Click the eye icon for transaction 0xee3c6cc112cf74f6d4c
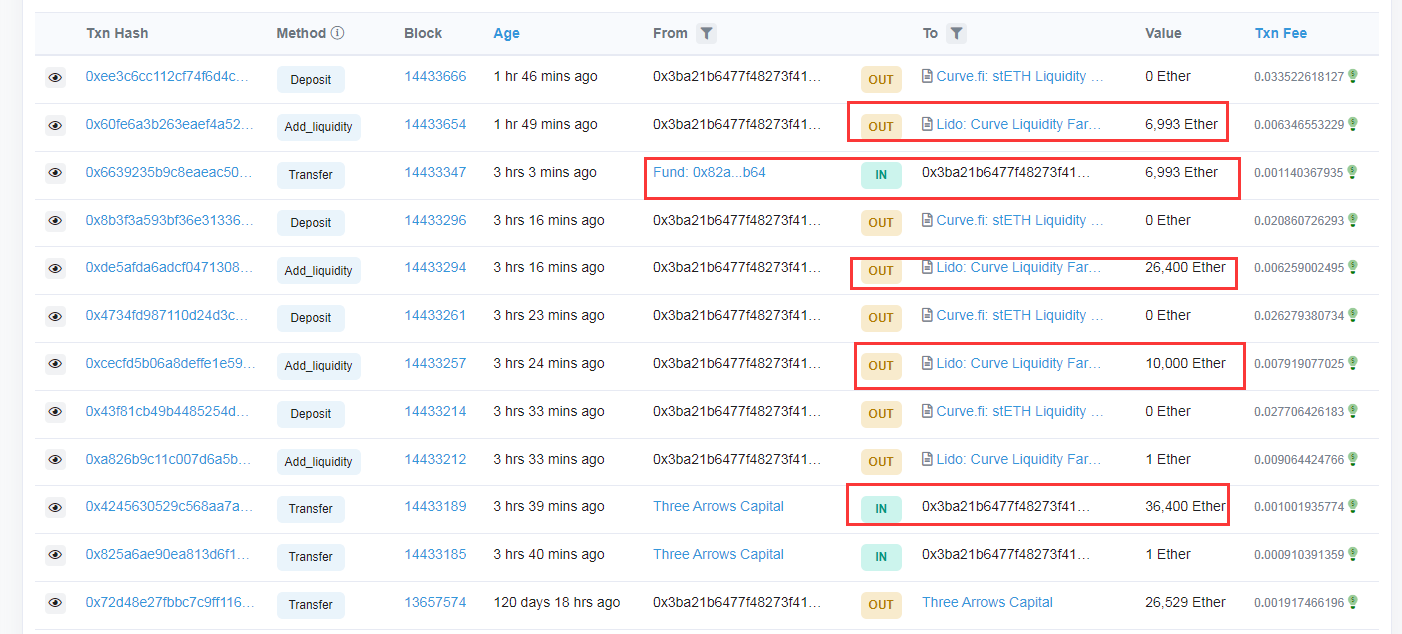The height and width of the screenshot is (634, 1402). pos(55,77)
